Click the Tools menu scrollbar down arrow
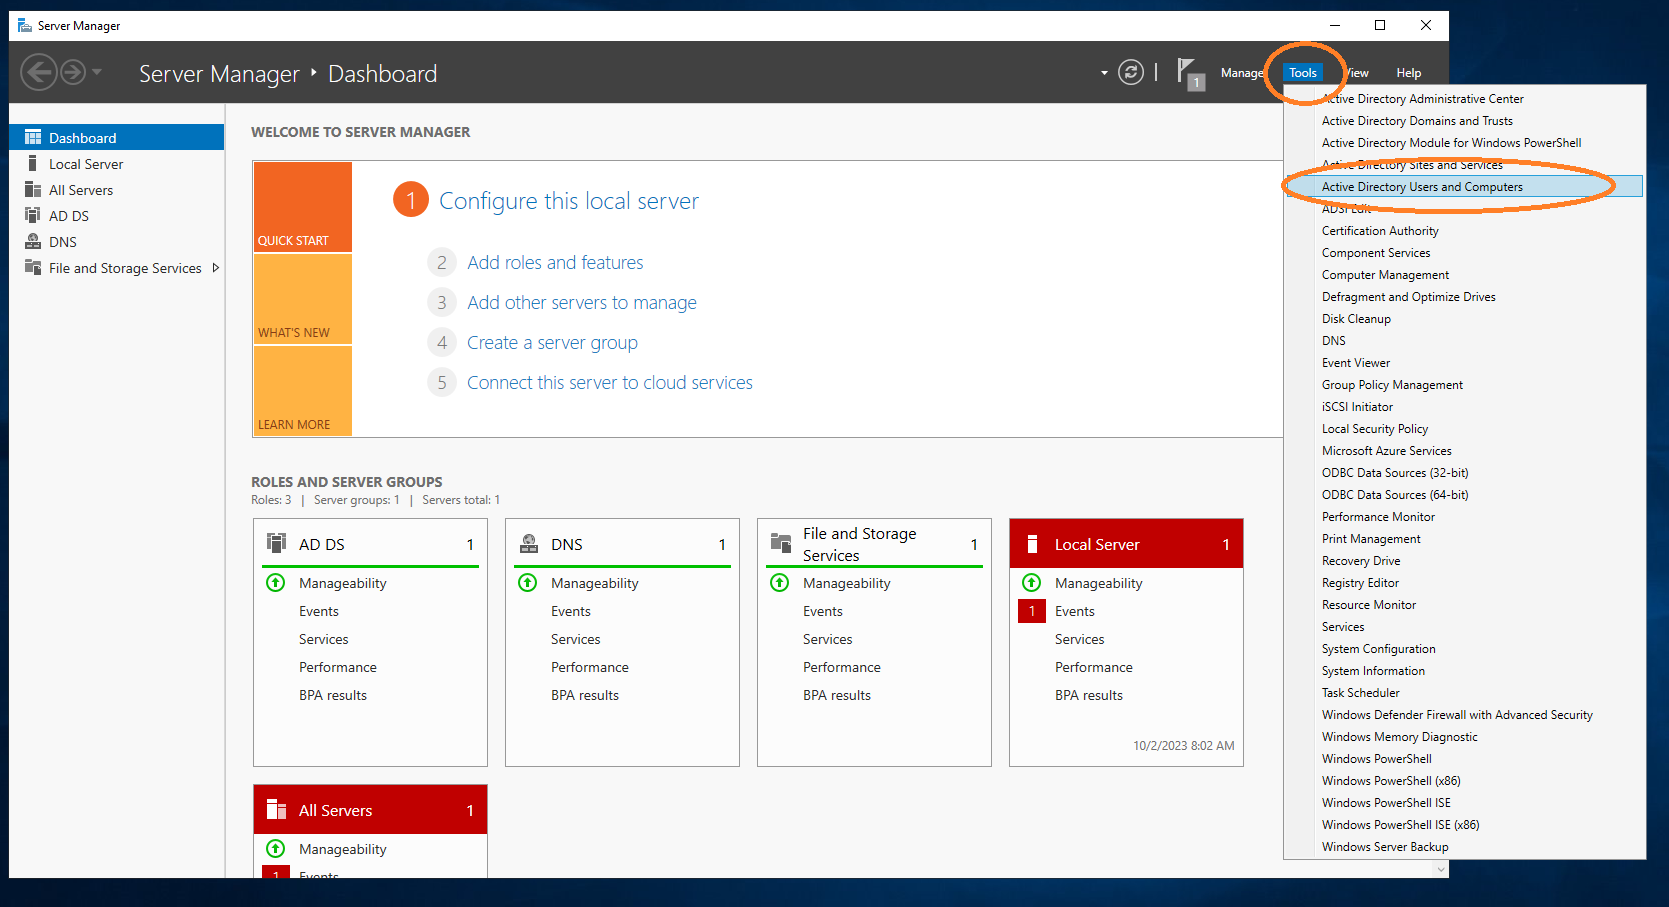Viewport: 1669px width, 907px height. pyautogui.click(x=1440, y=869)
